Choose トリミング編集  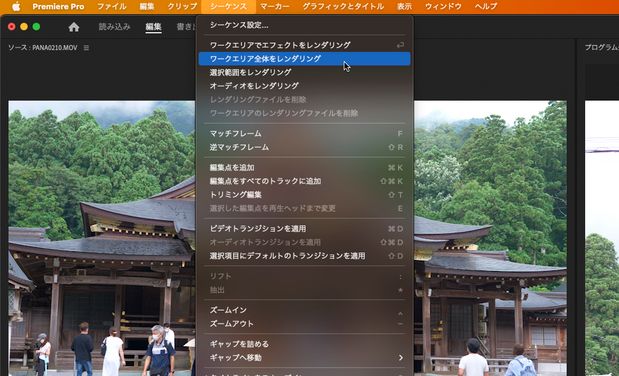click(x=304, y=195)
